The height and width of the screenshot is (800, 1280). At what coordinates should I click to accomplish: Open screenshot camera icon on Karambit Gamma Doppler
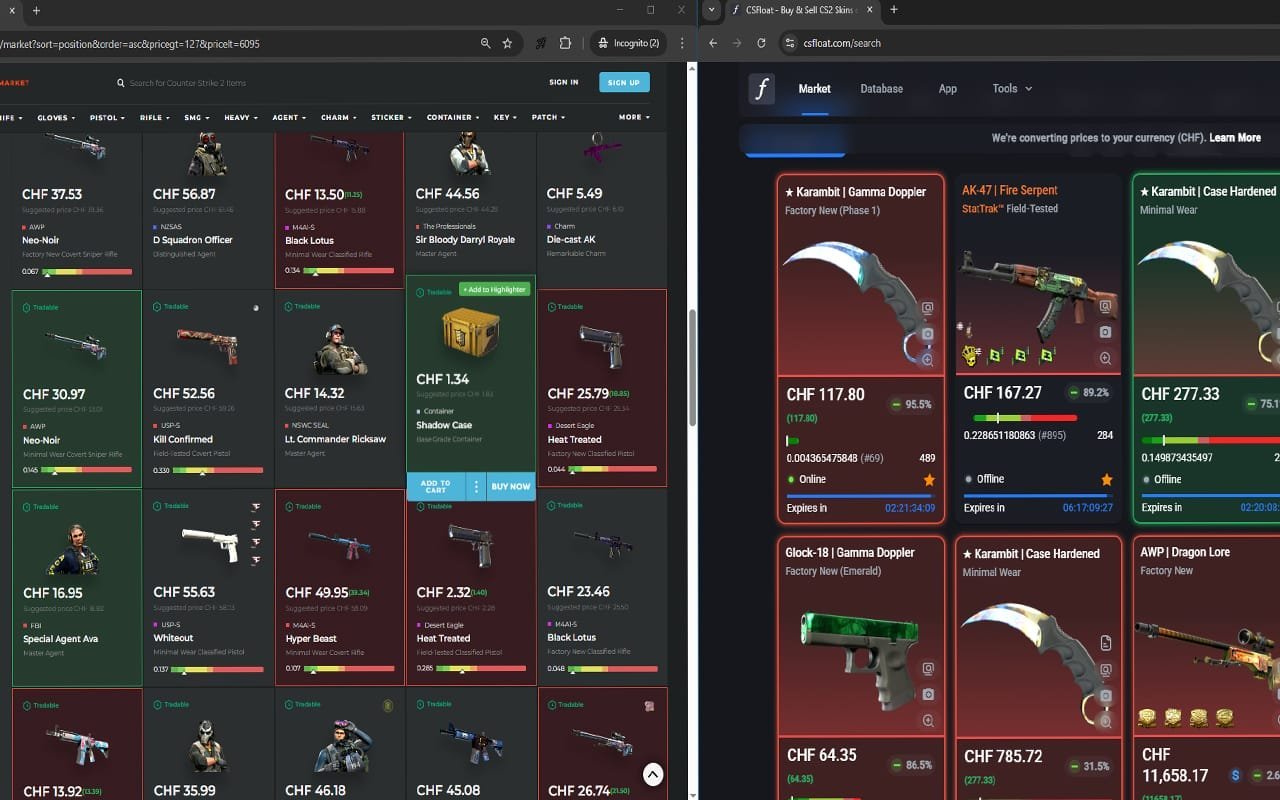pos(928,334)
